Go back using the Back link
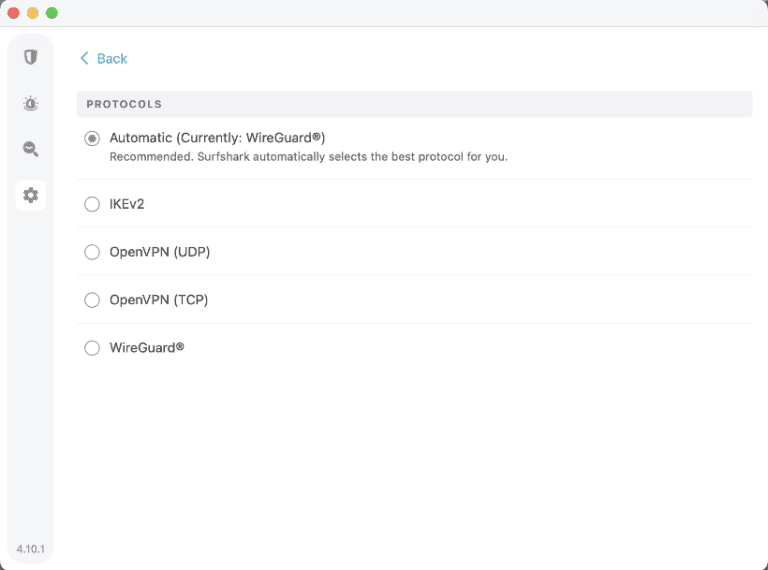 (111, 58)
